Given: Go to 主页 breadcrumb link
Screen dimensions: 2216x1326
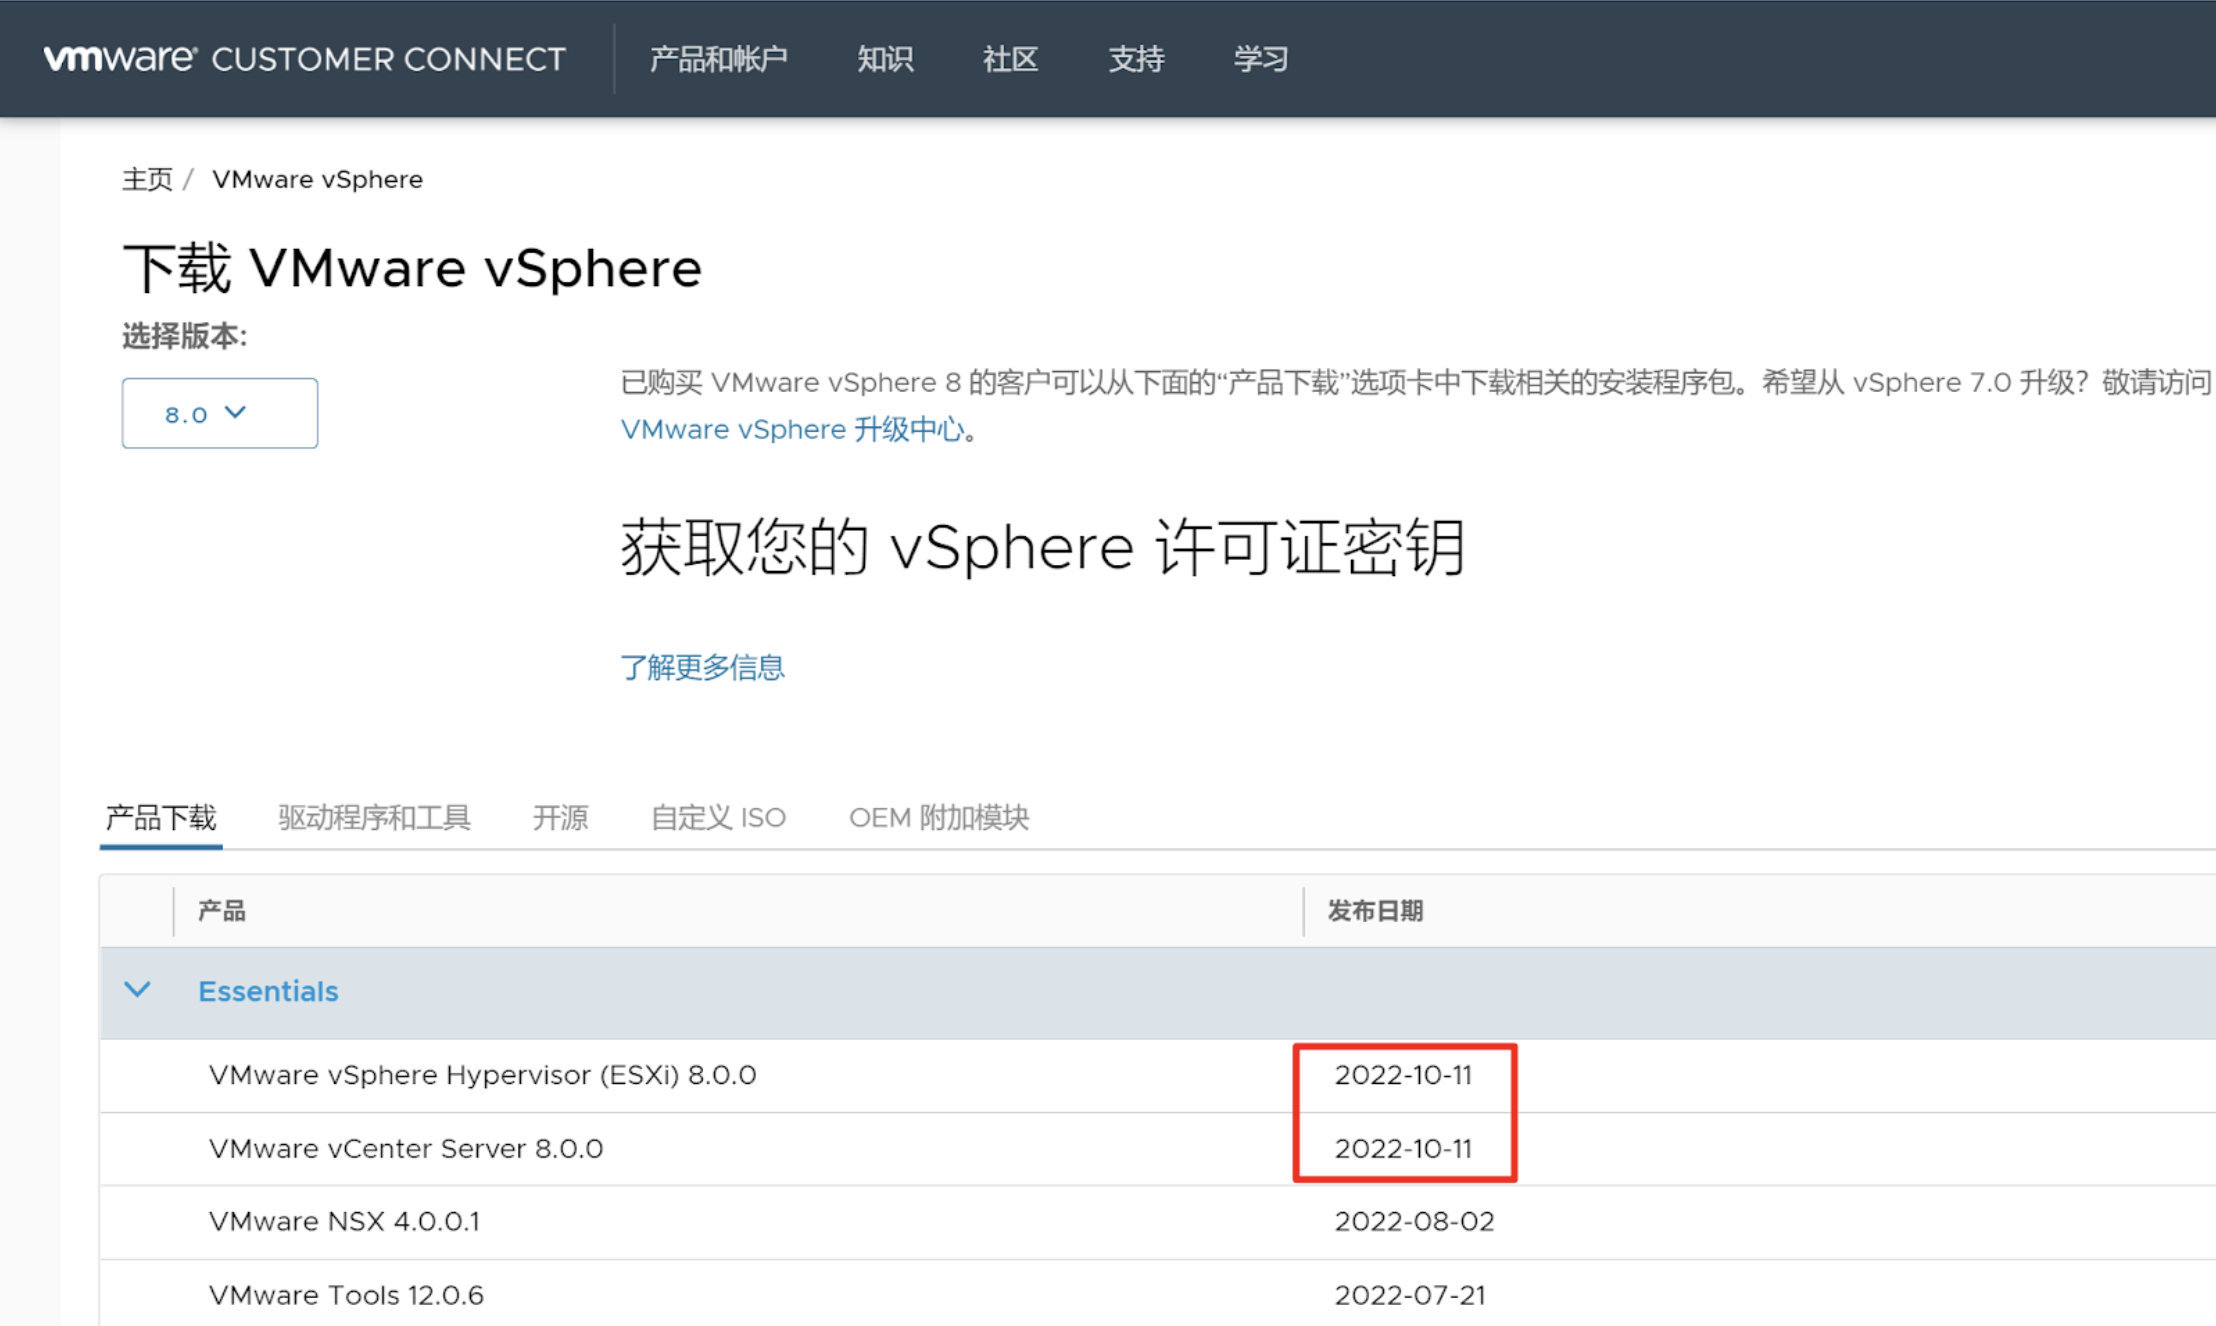Looking at the screenshot, I should point(147,179).
